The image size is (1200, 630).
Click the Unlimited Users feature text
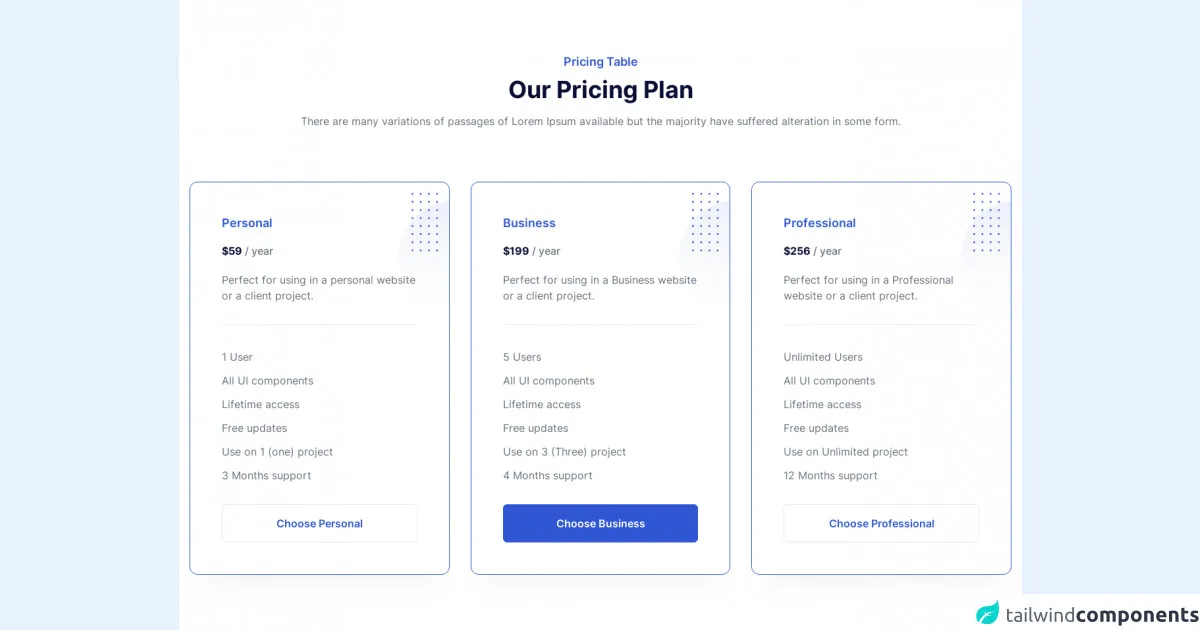822,357
